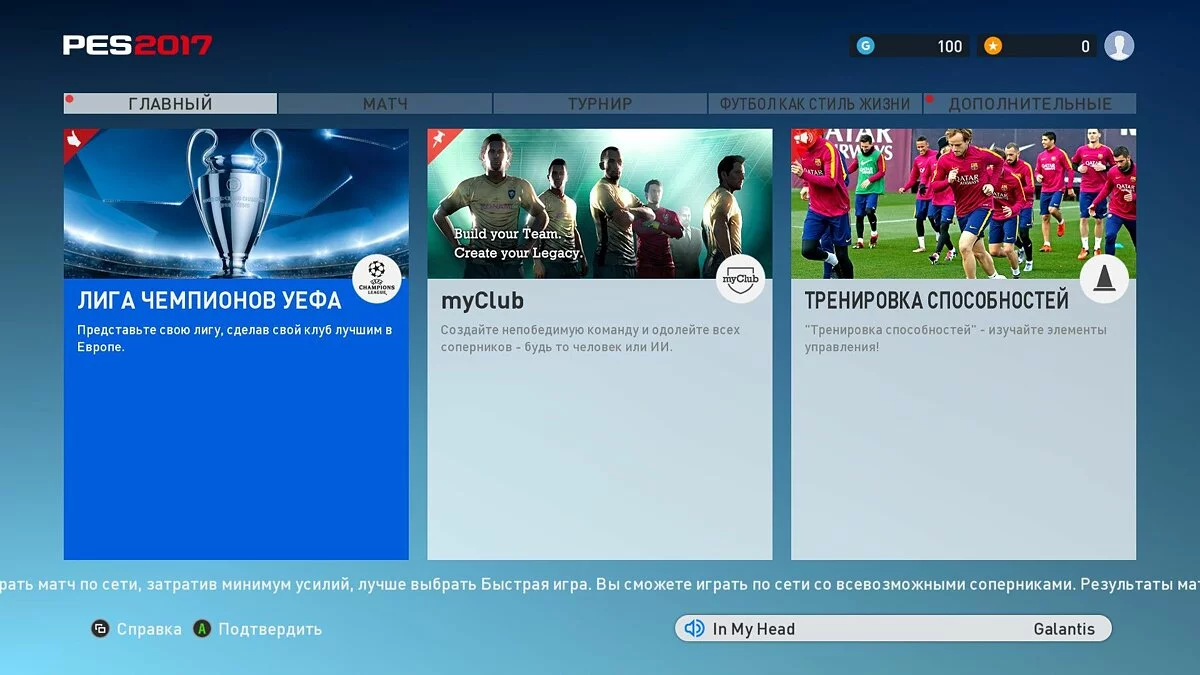Viewport: 1200px width, 675px height.
Task: Open the ТУРНИР tab
Action: coord(600,104)
